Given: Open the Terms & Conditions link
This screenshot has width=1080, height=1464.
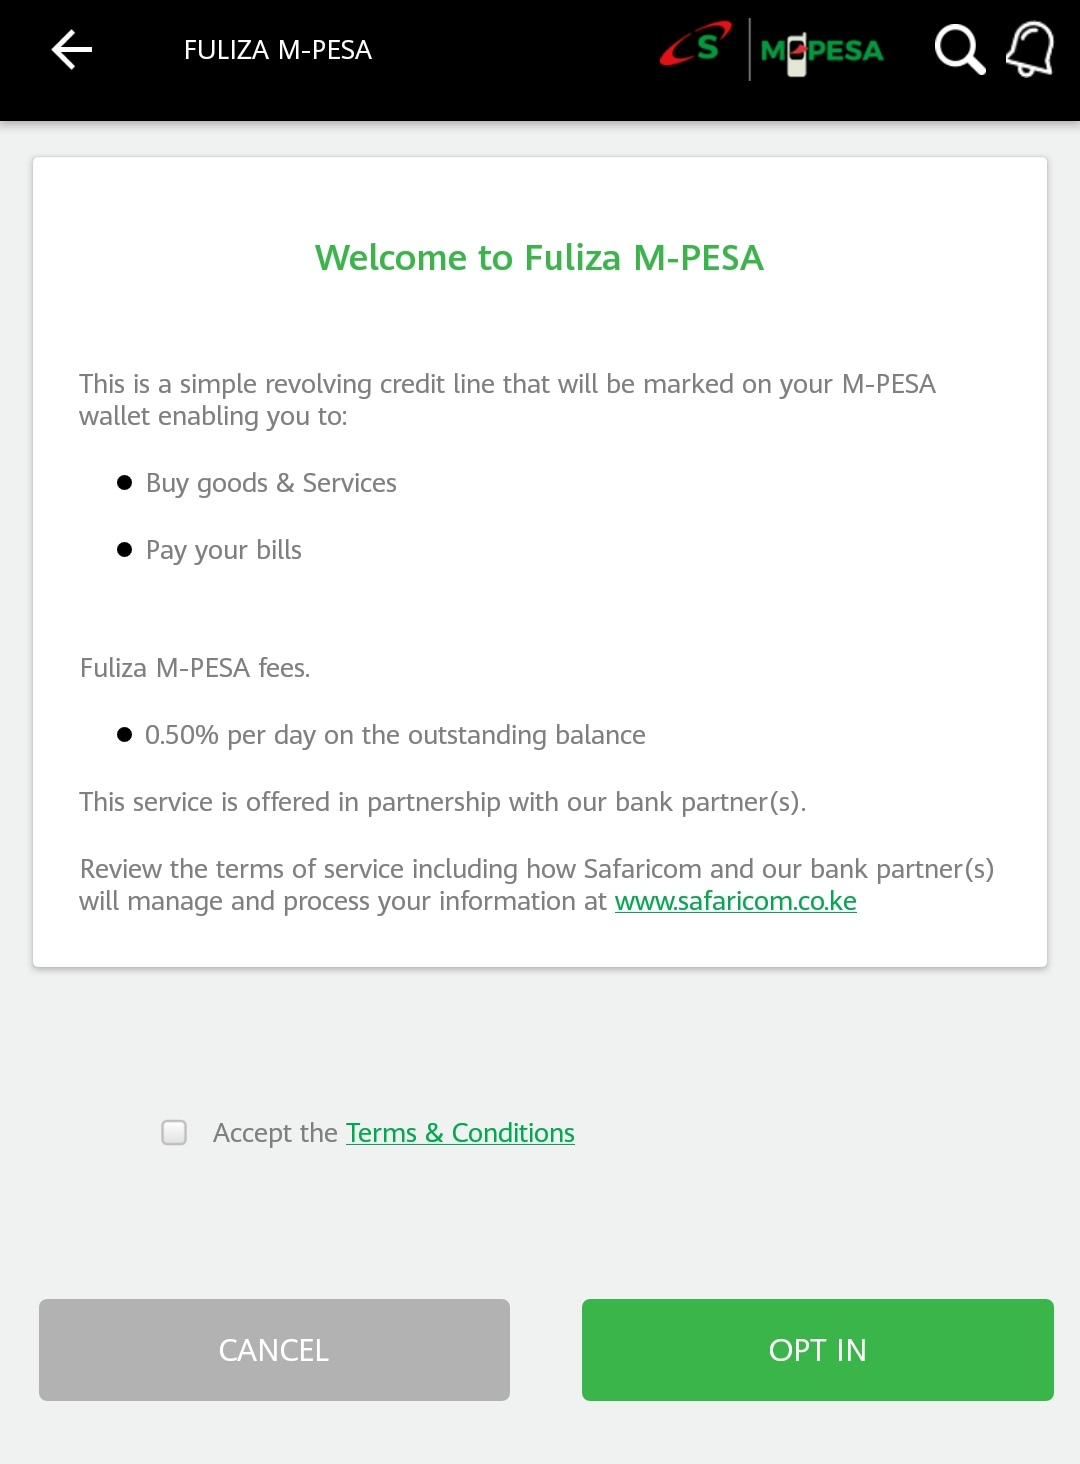Looking at the screenshot, I should point(460,1133).
